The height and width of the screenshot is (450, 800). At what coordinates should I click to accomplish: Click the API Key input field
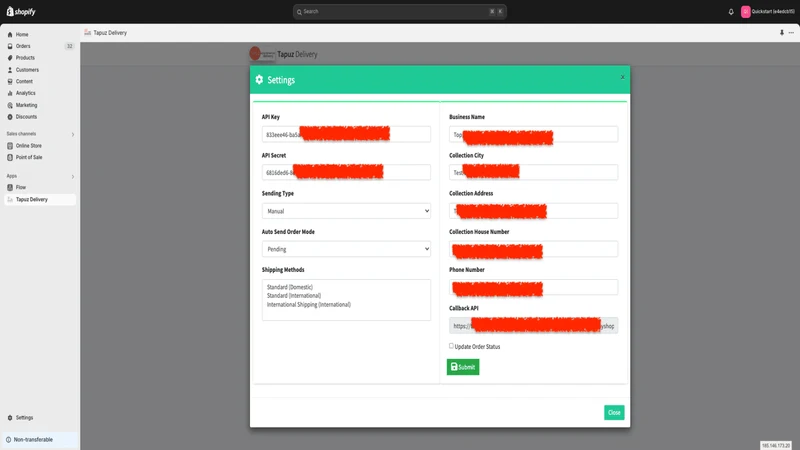[346, 134]
